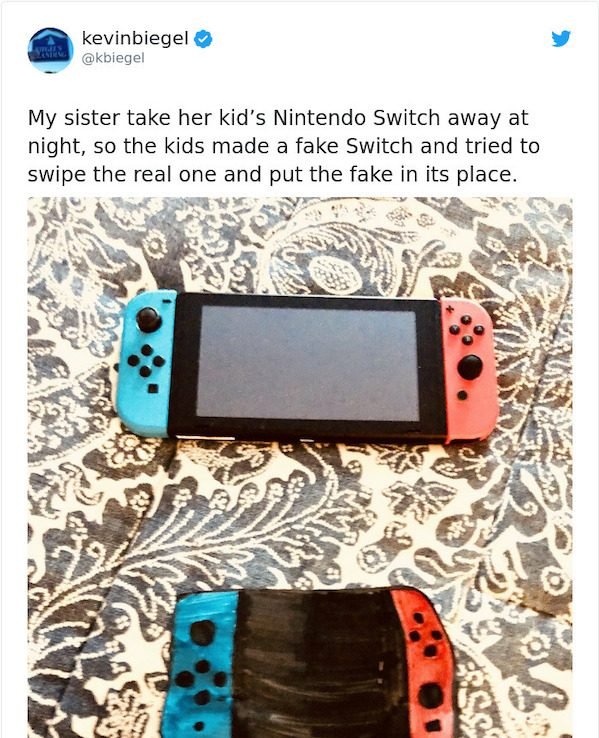This screenshot has height=738, width=599.
Task: Click the real Switch's gray screen
Action: [x=307, y=362]
